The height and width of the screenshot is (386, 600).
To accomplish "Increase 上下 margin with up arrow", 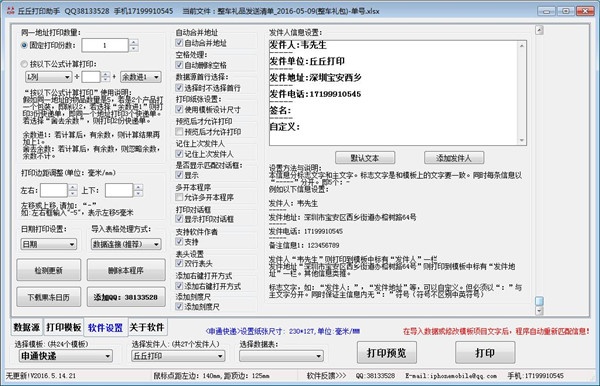I will point(139,187).
